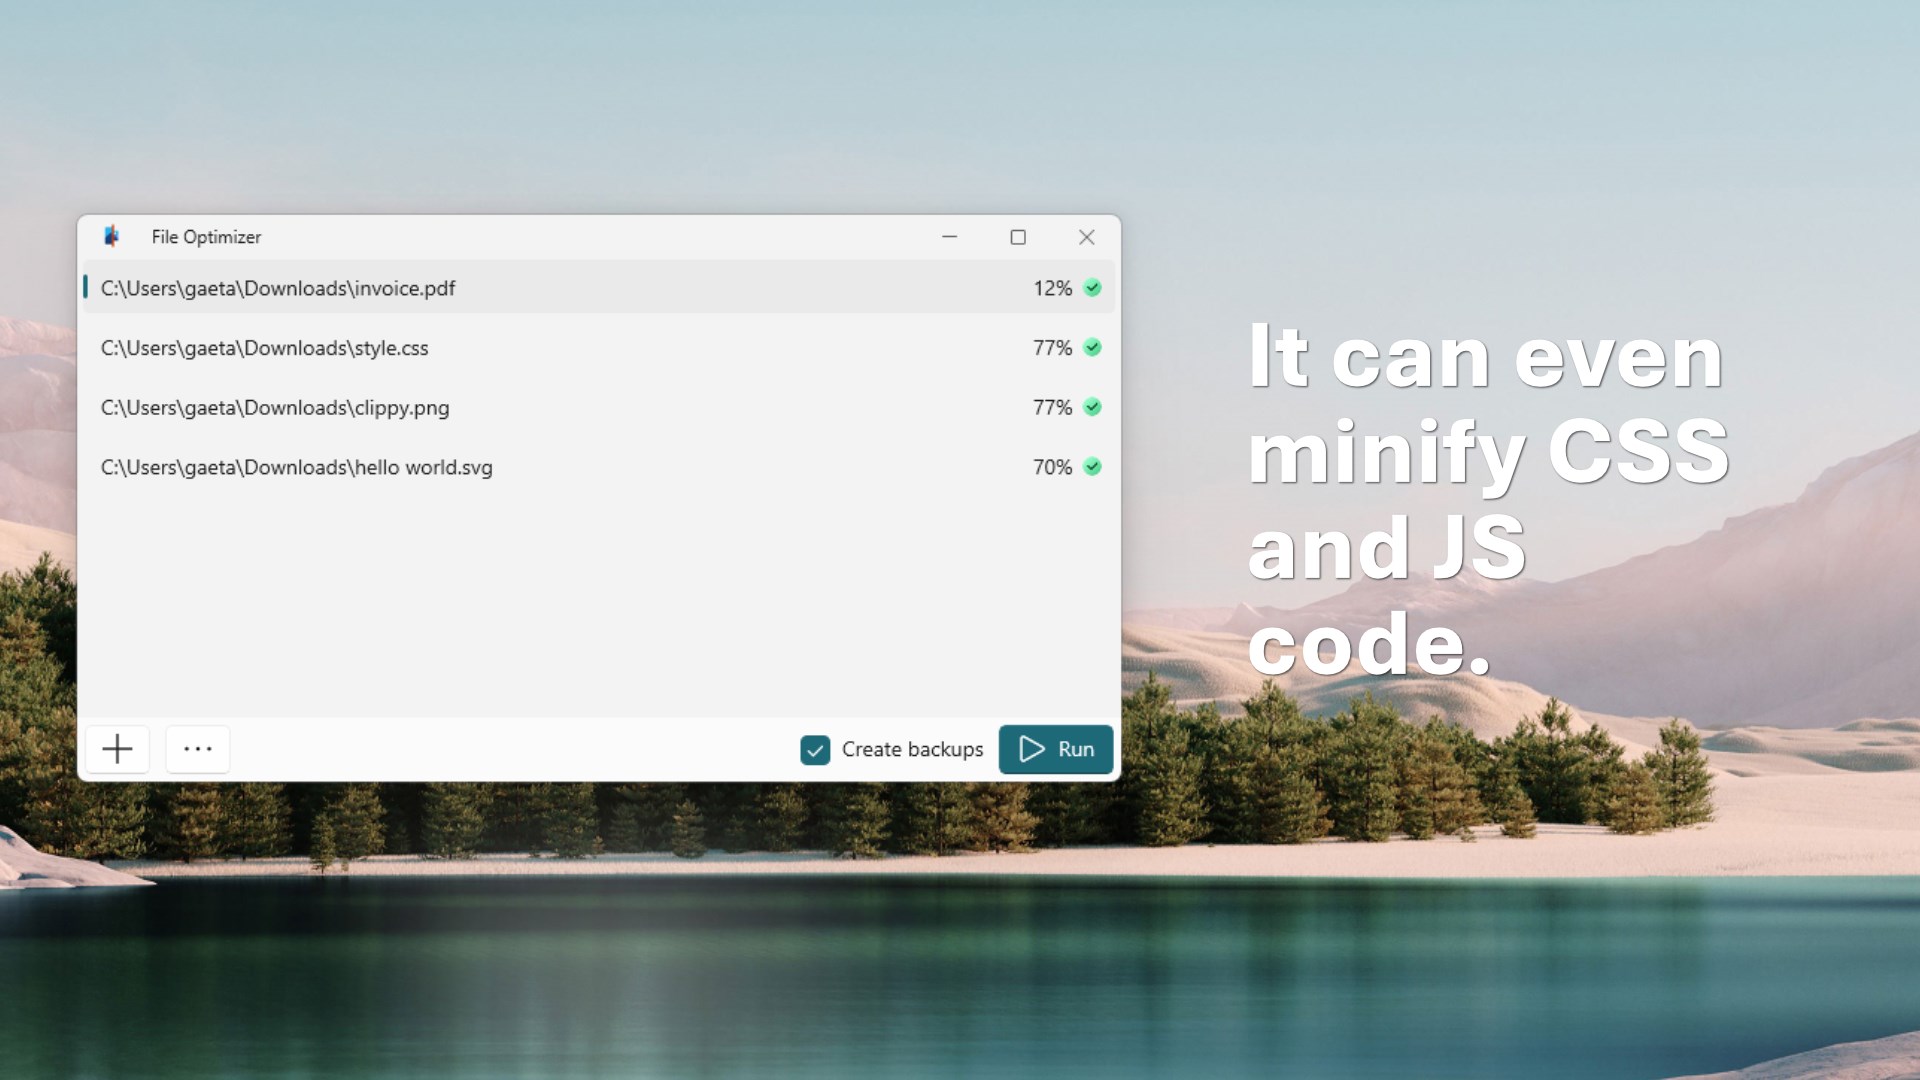Select the style.css file entry

[599, 348]
